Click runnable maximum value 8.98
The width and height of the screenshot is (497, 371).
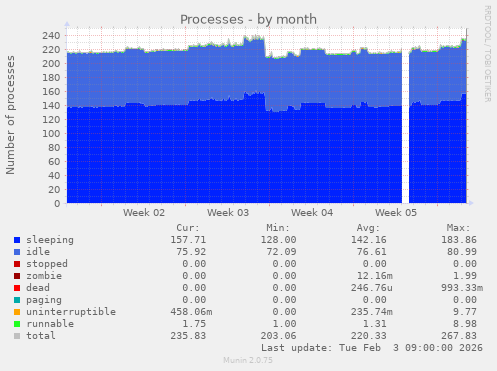coord(465,324)
